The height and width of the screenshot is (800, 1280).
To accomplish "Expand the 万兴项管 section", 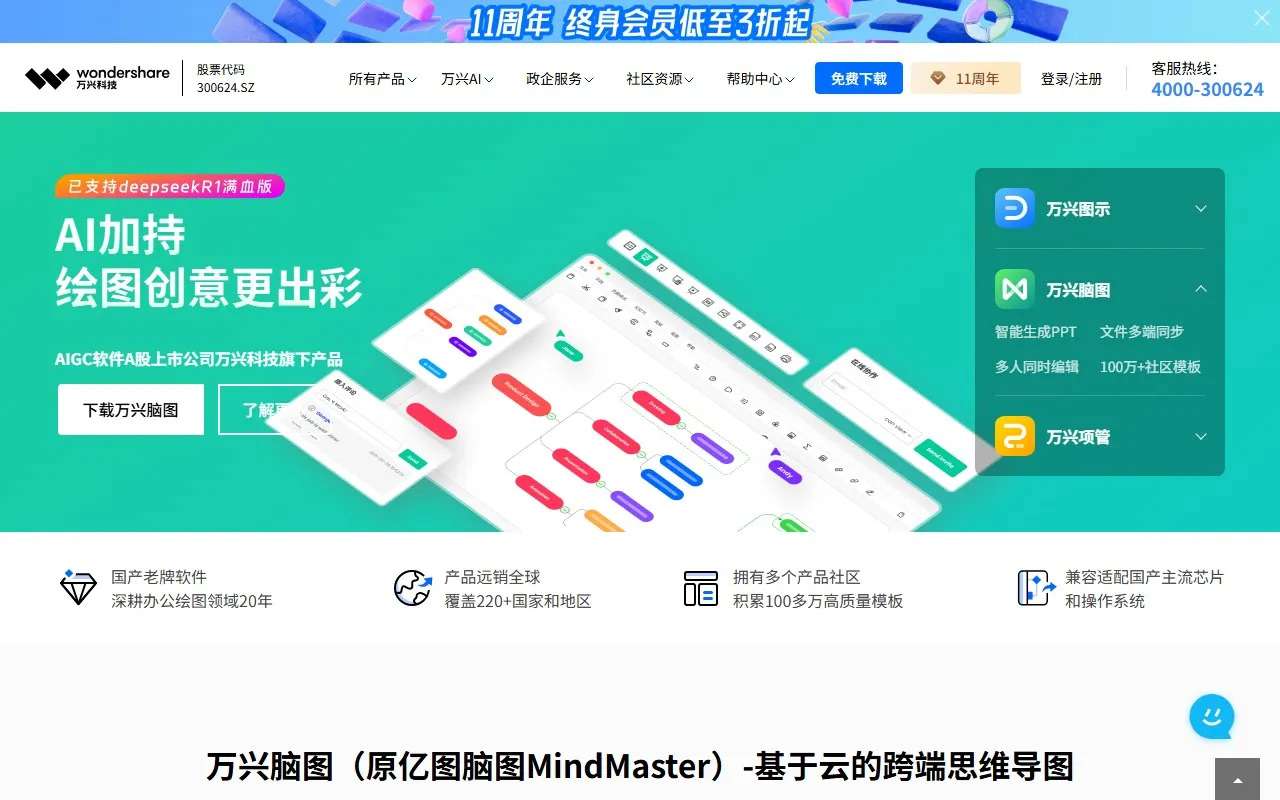I will coord(1200,436).
